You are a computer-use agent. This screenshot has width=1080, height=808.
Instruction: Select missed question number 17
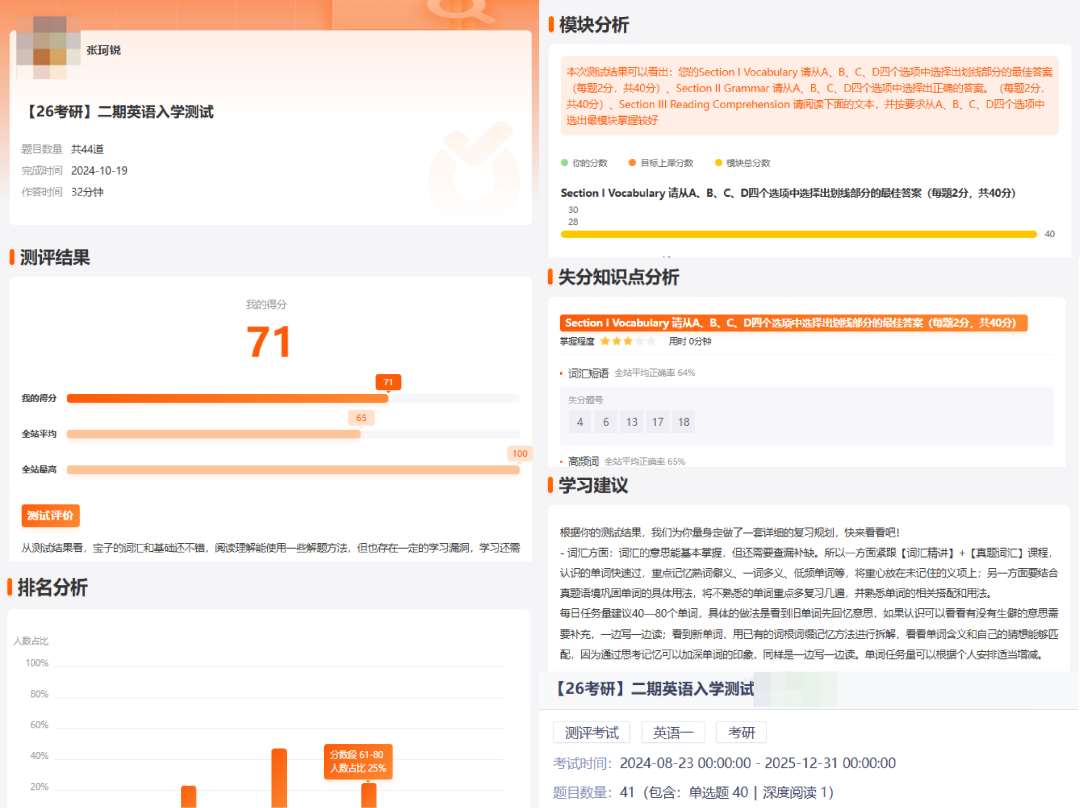point(658,422)
